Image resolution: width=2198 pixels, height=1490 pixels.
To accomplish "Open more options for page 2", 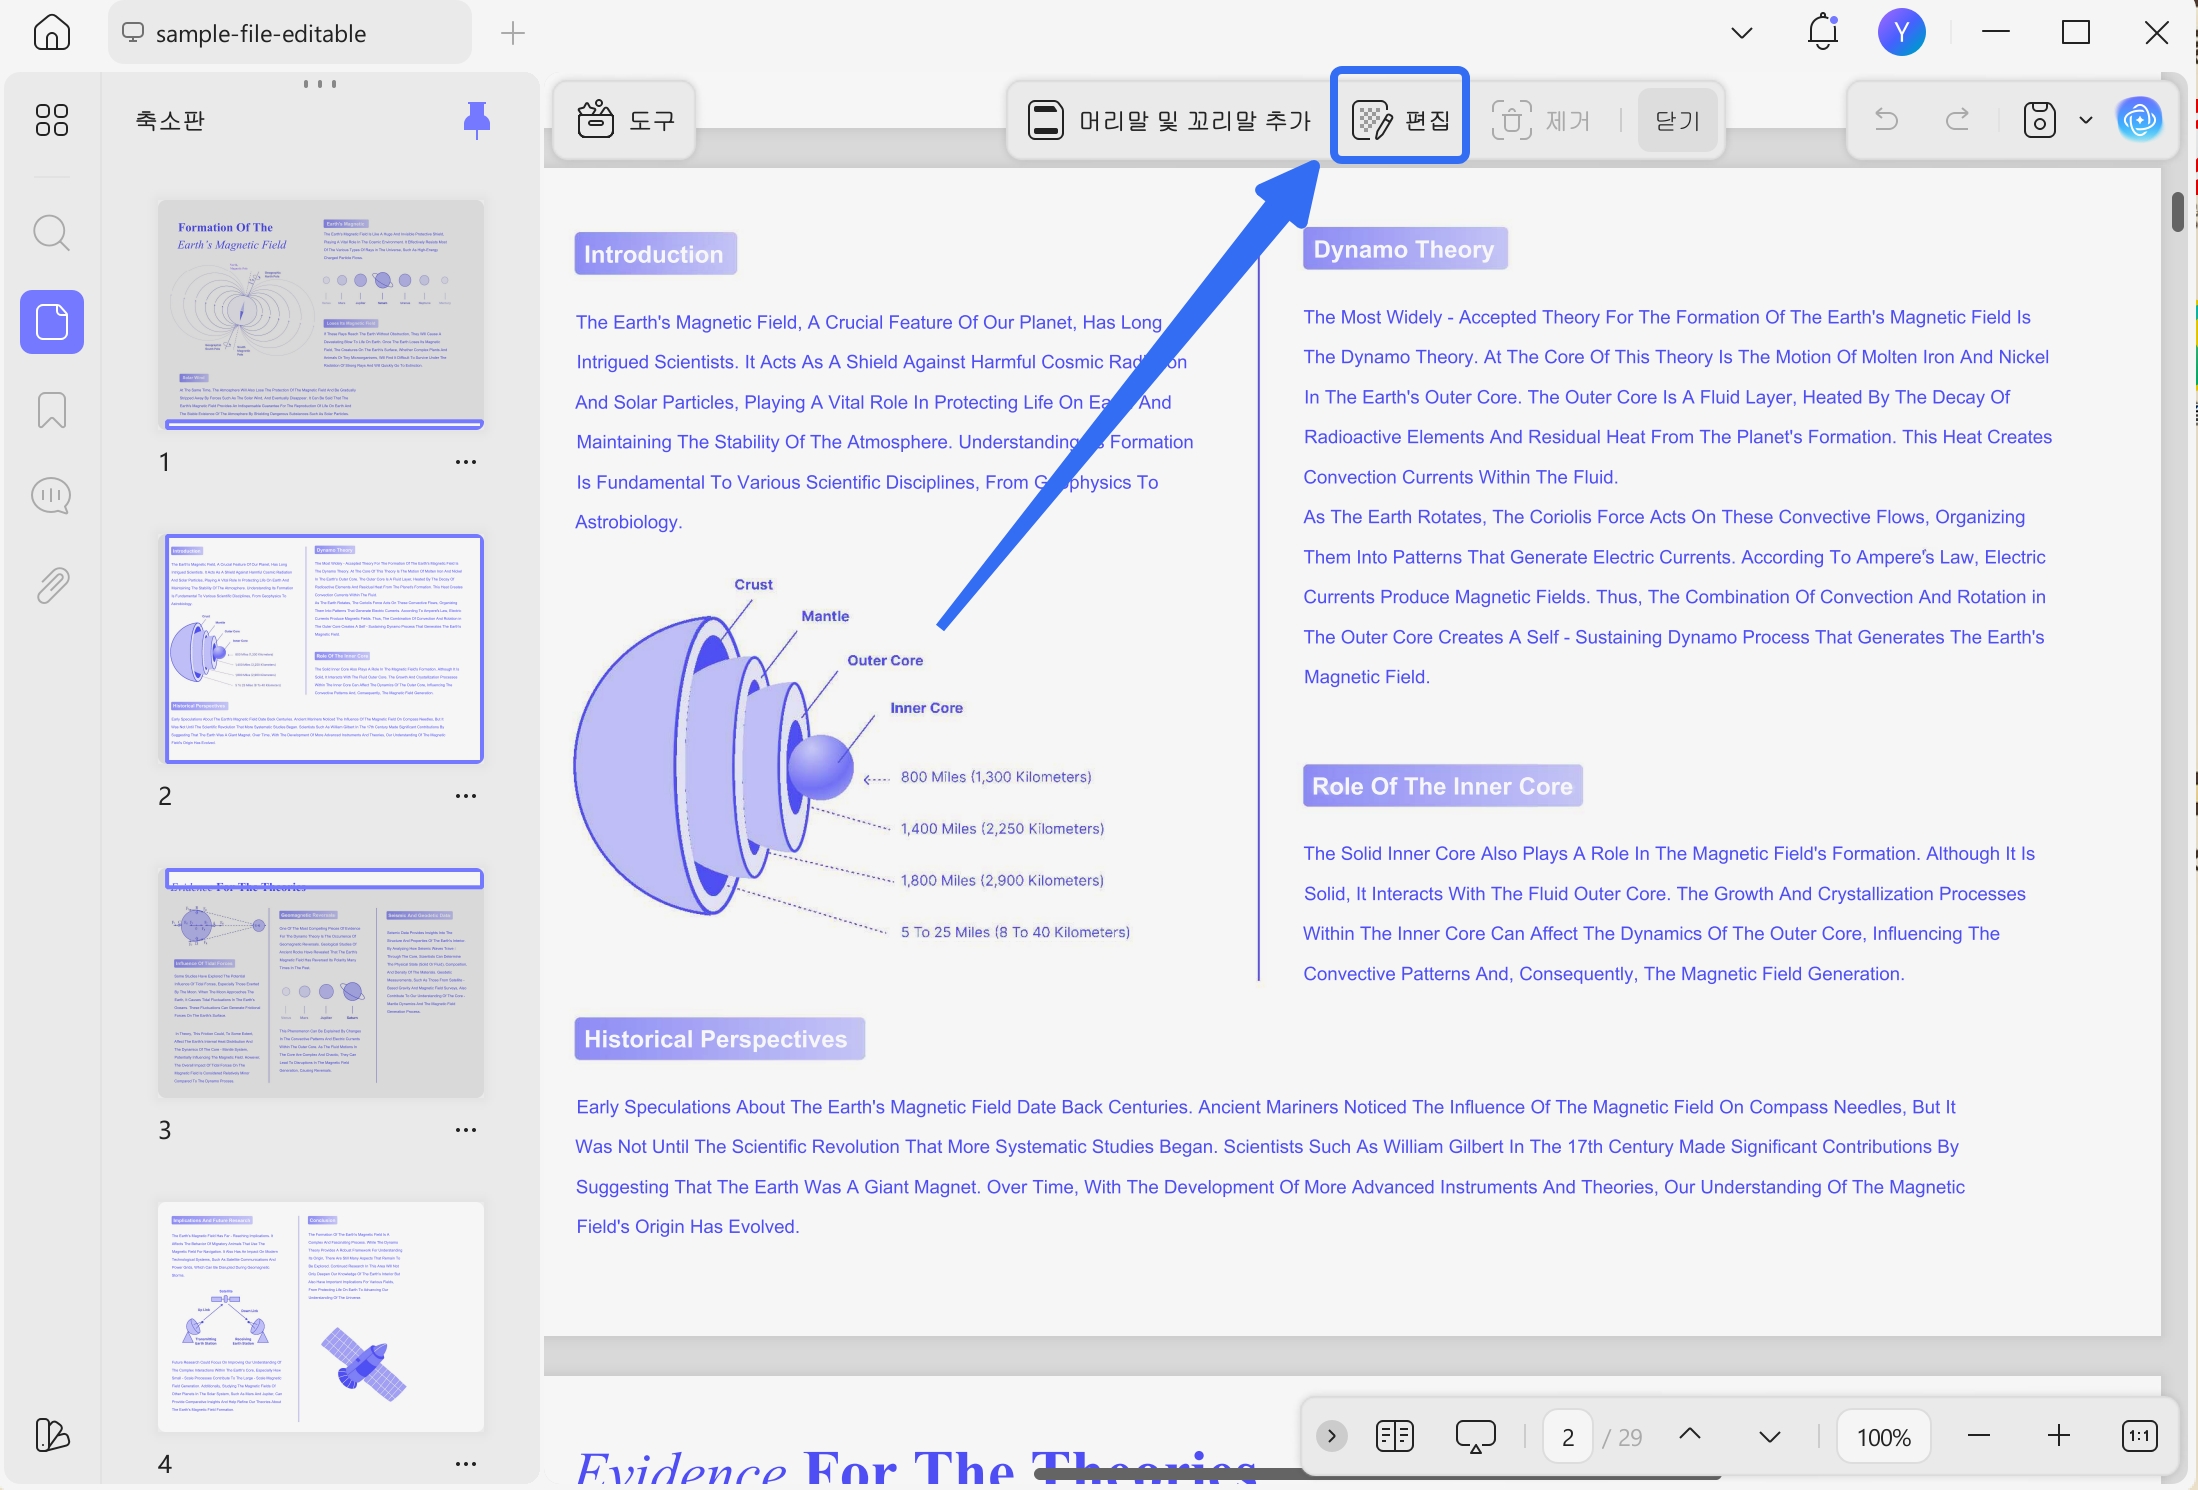I will pos(466,796).
